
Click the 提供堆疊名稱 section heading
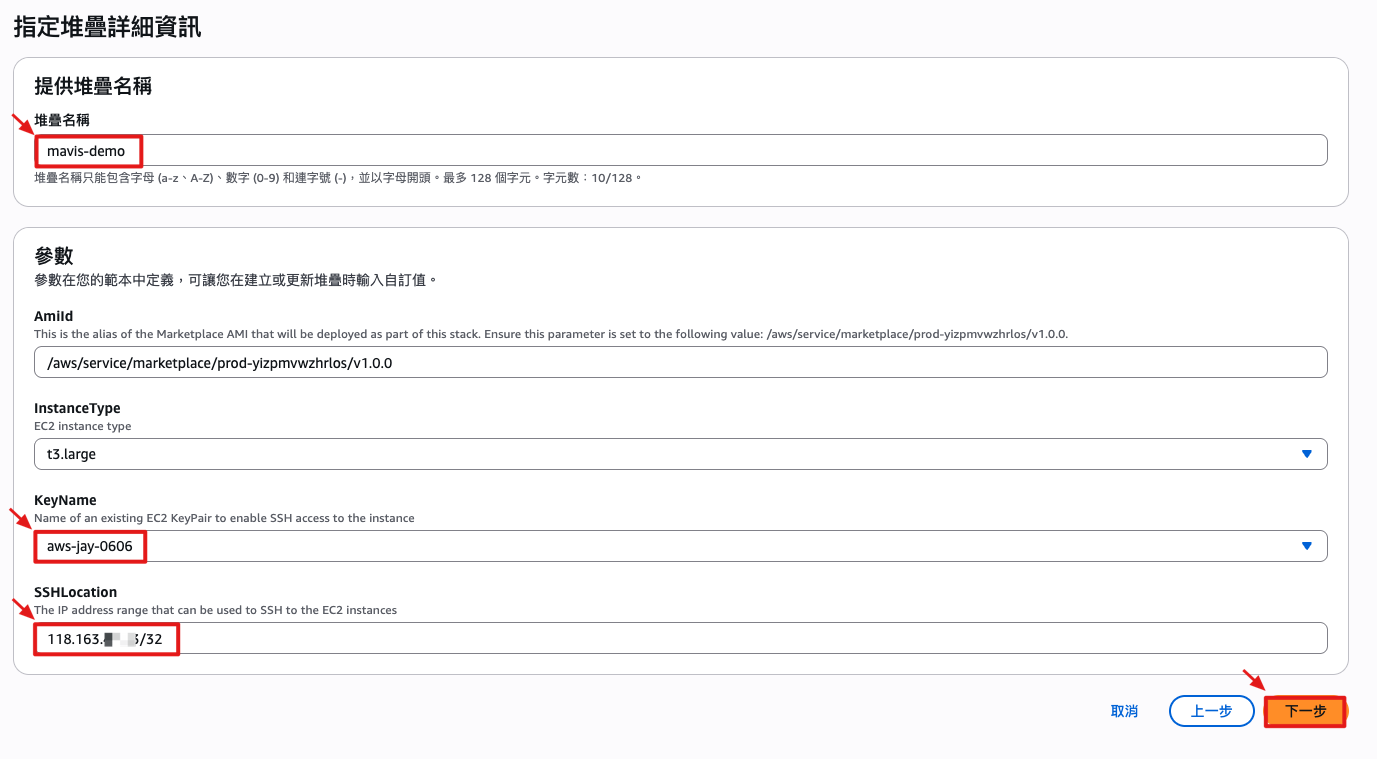[x=93, y=86]
